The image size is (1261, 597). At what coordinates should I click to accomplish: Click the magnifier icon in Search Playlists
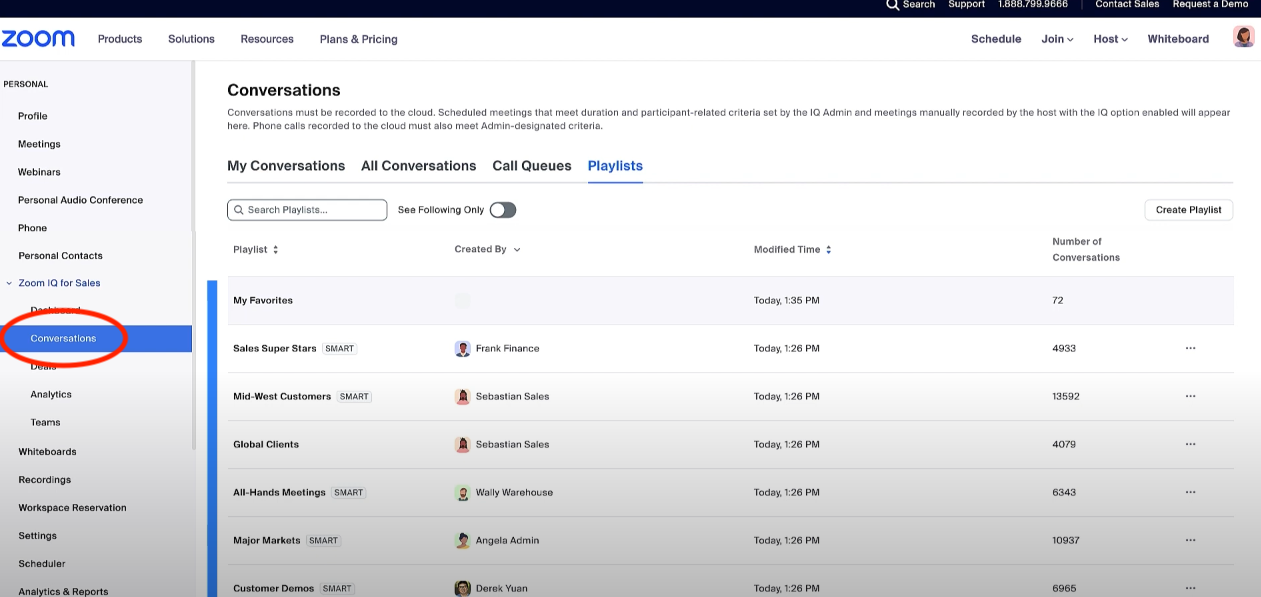239,210
